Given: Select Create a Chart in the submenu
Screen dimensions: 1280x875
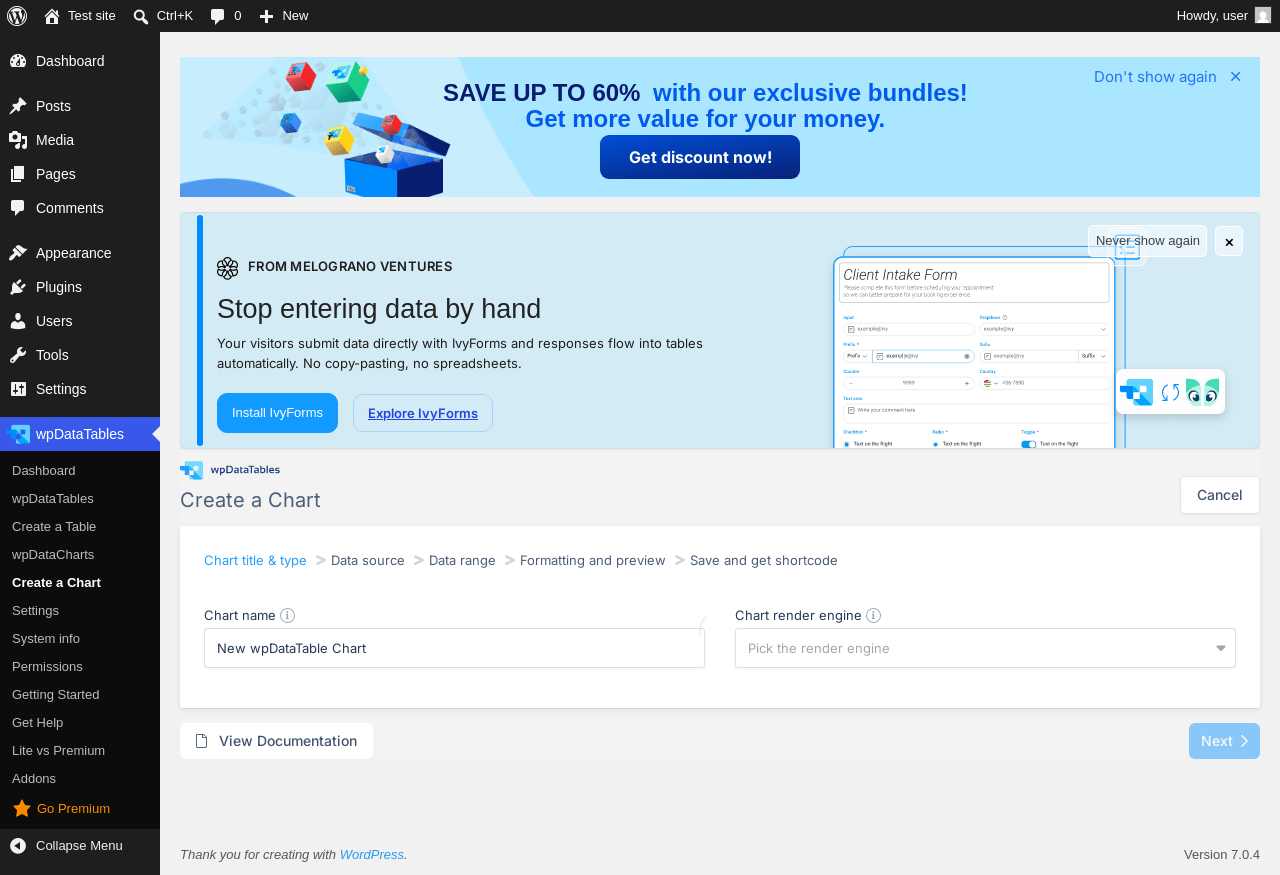Looking at the screenshot, I should click(56, 582).
